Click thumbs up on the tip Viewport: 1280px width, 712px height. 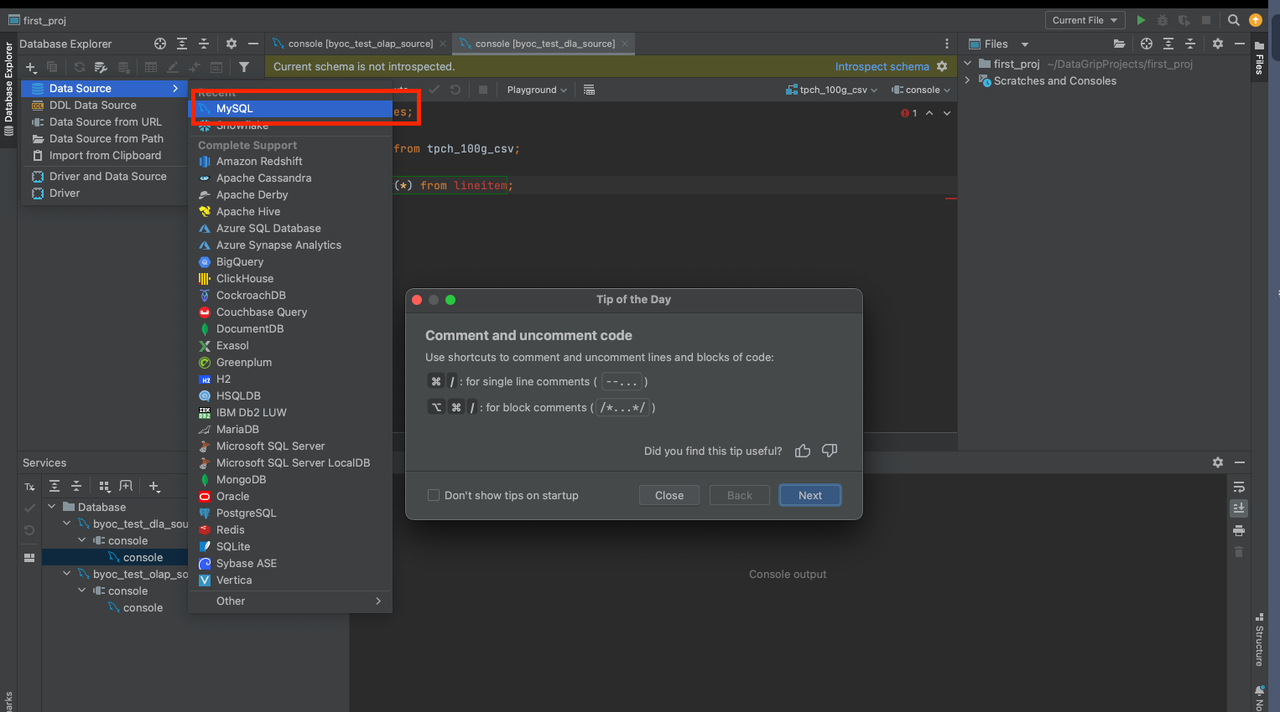[802, 451]
